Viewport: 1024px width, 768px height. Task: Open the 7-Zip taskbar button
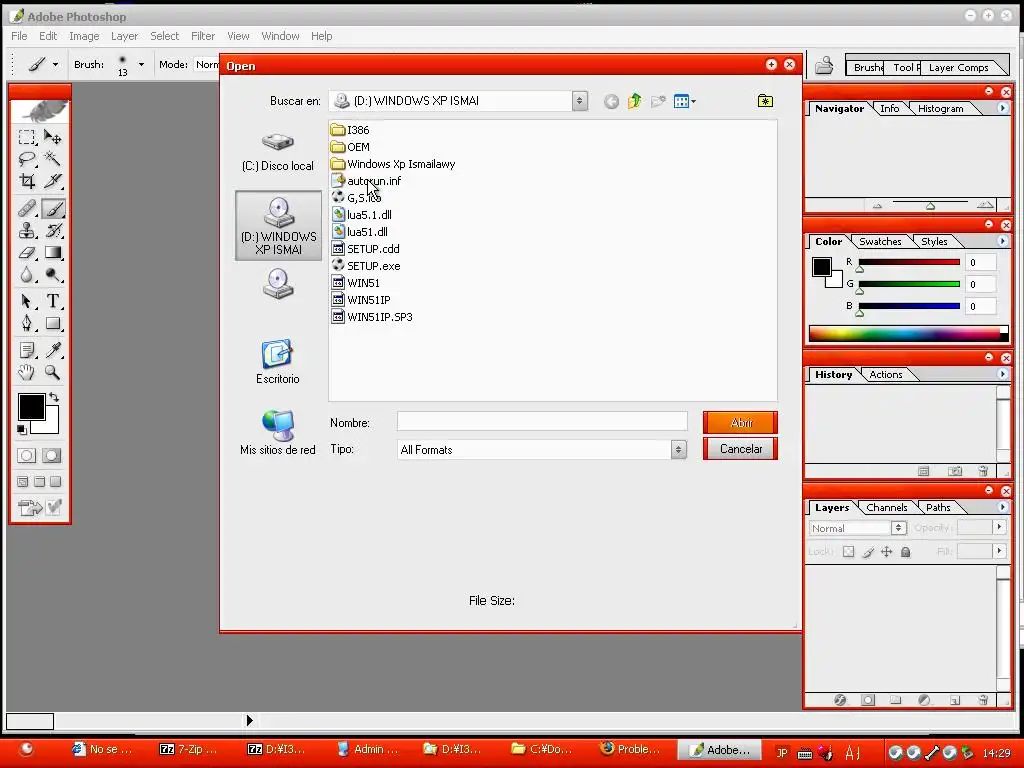click(x=189, y=750)
